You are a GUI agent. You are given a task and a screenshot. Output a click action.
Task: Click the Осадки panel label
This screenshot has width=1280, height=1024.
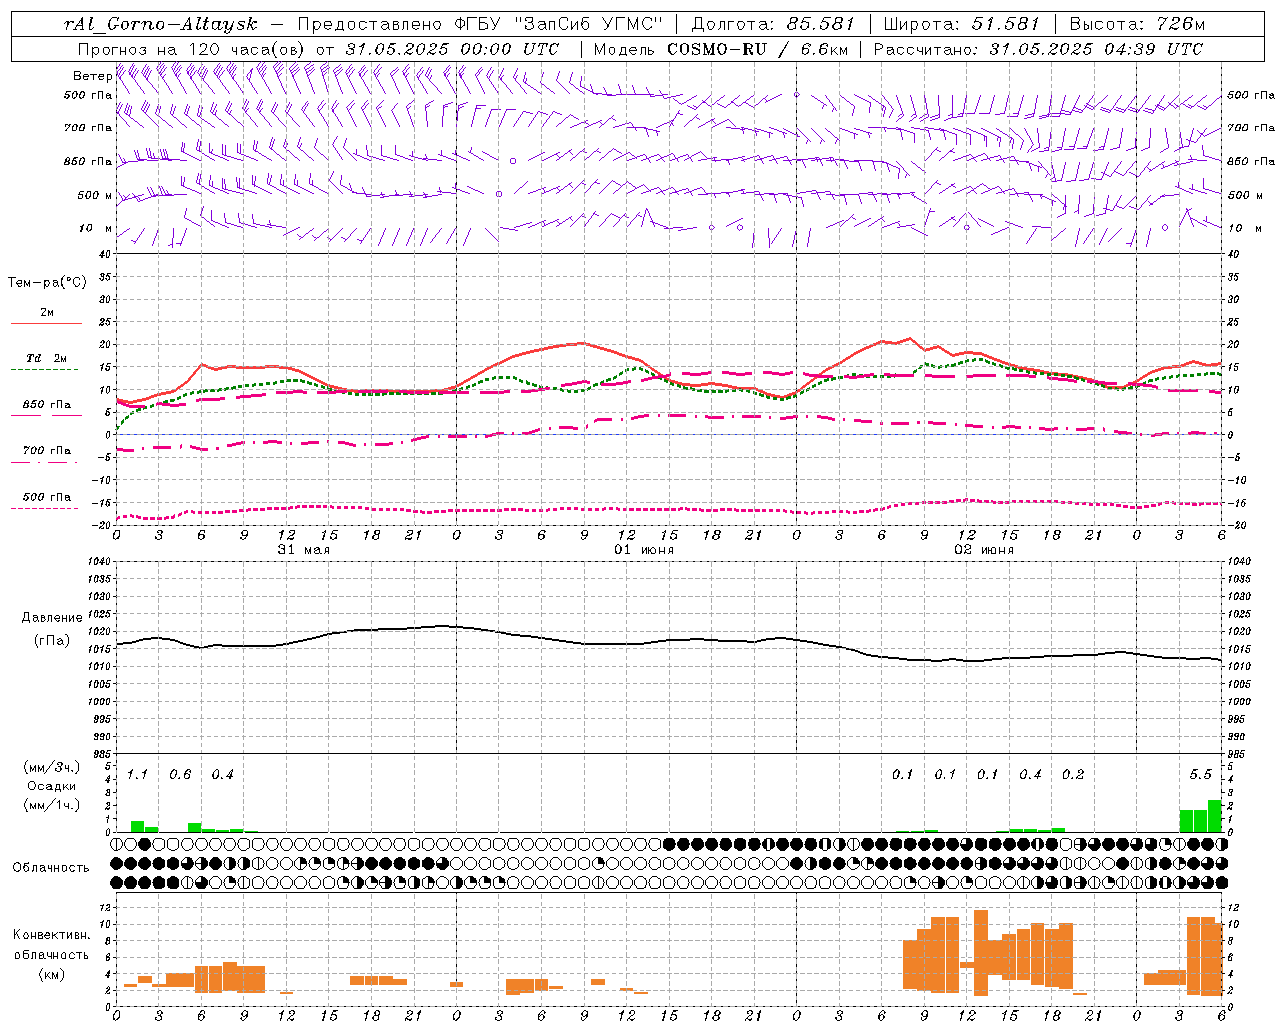coord(51,786)
